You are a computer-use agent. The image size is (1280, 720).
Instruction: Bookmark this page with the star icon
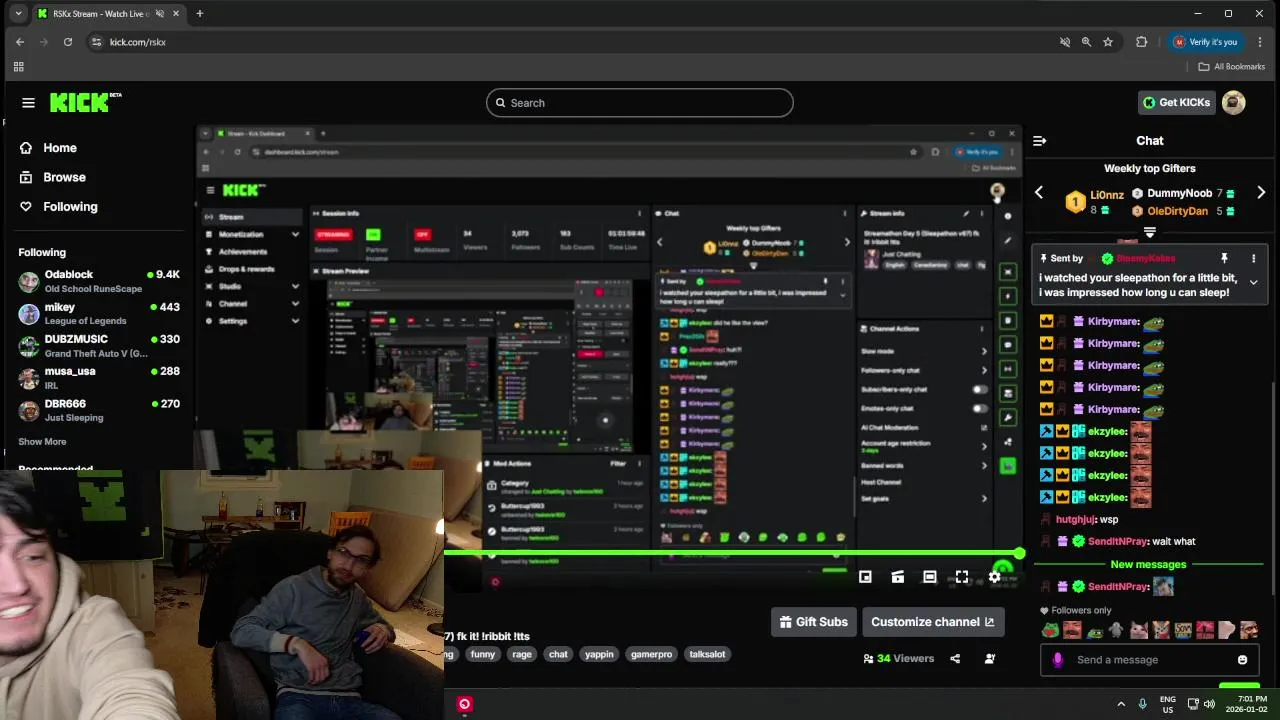click(x=1108, y=42)
